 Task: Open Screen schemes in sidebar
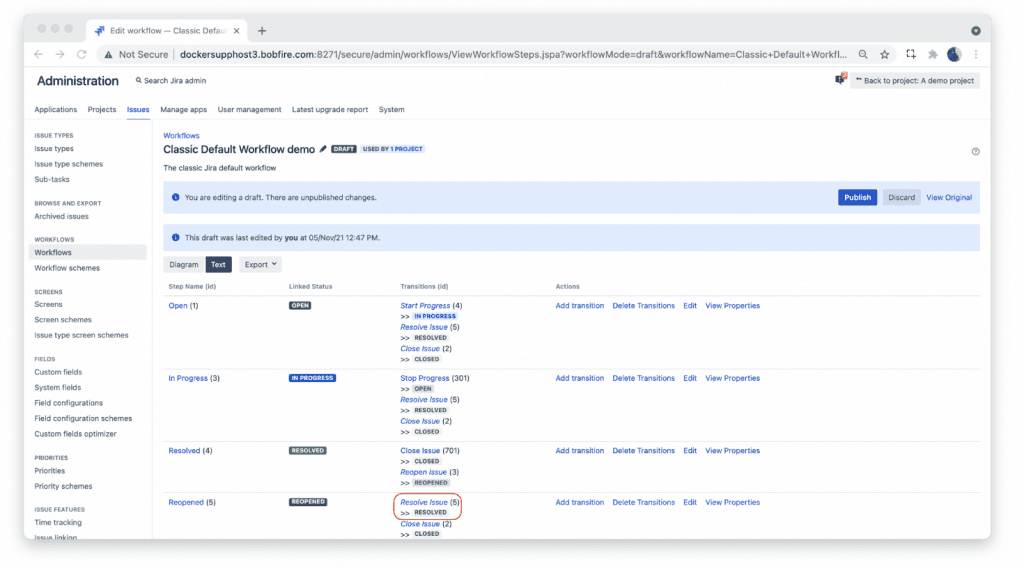point(63,320)
